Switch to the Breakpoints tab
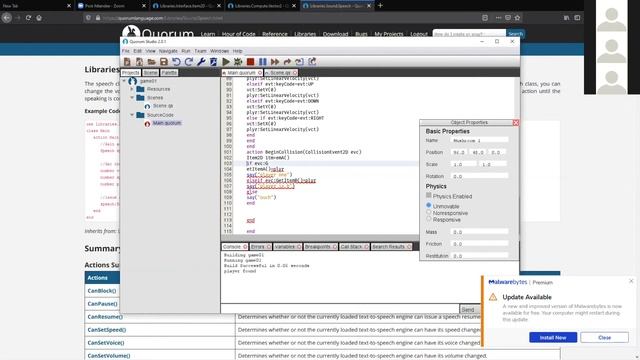The width and height of the screenshot is (640, 360). tap(320, 247)
